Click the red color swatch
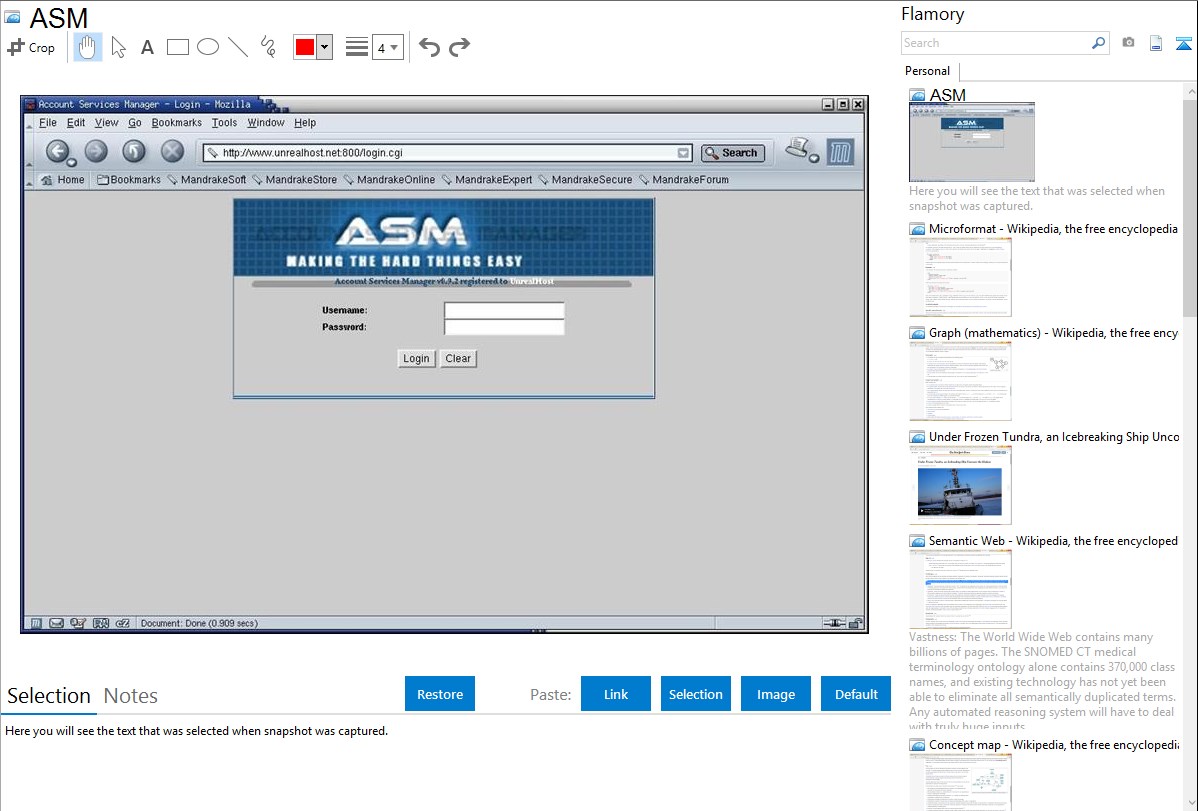 tap(304, 47)
